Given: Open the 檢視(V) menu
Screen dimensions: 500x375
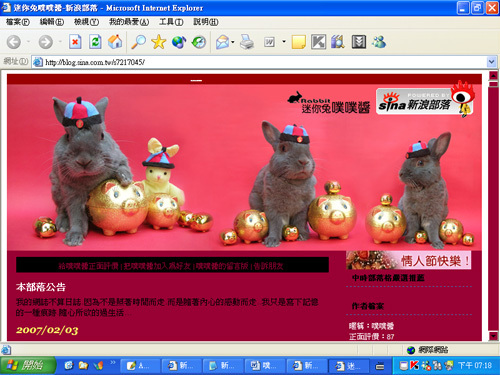Looking at the screenshot, I should [86, 22].
